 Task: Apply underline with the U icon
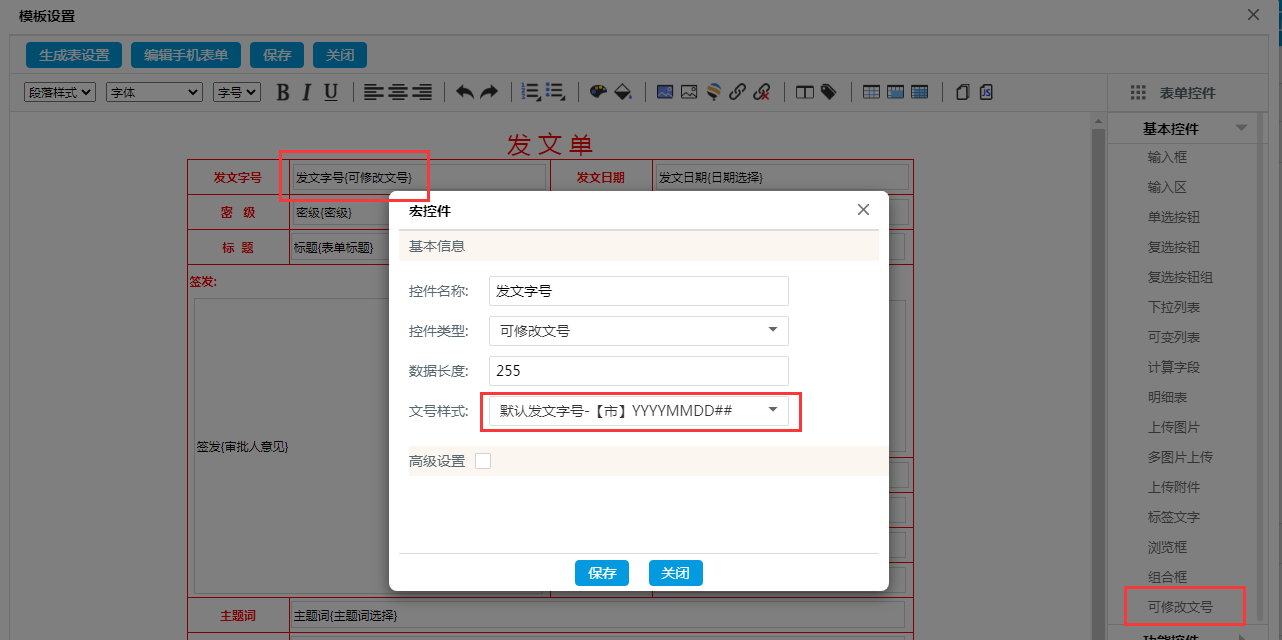pyautogui.click(x=331, y=92)
